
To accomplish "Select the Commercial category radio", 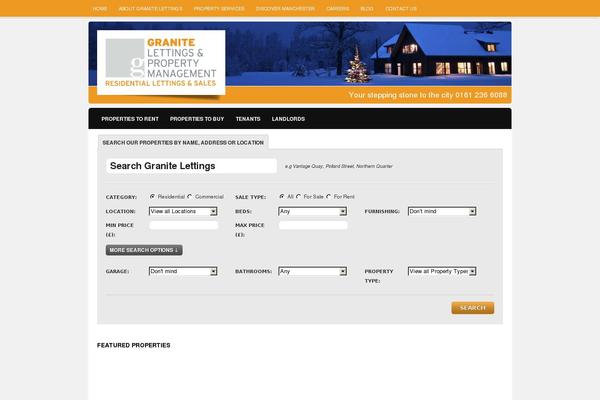I will (190, 196).
